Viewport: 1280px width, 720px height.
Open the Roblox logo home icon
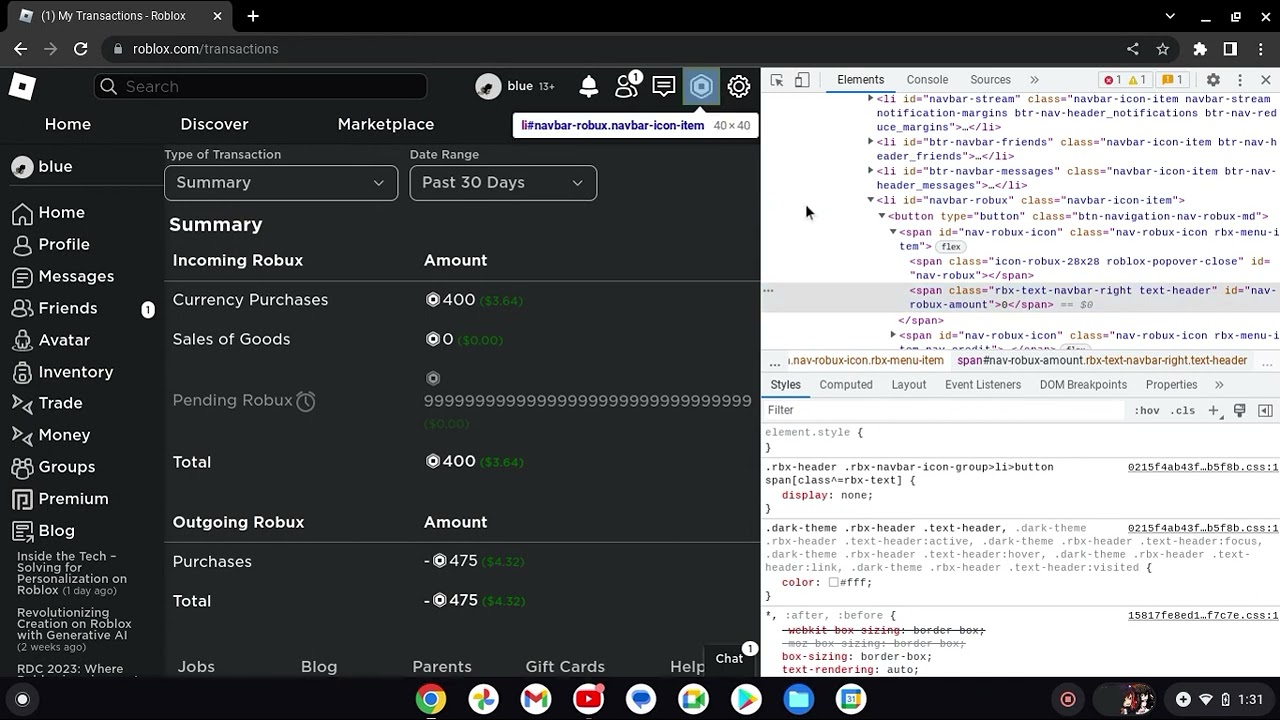click(x=22, y=87)
